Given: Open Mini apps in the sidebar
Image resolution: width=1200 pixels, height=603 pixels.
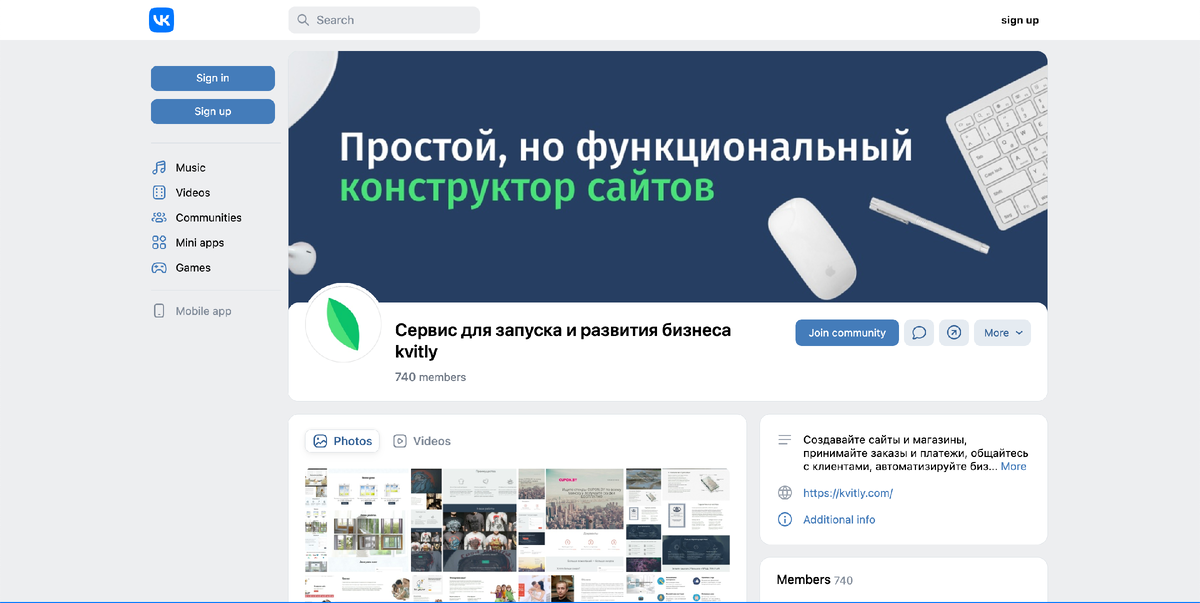Looking at the screenshot, I should click(x=199, y=243).
